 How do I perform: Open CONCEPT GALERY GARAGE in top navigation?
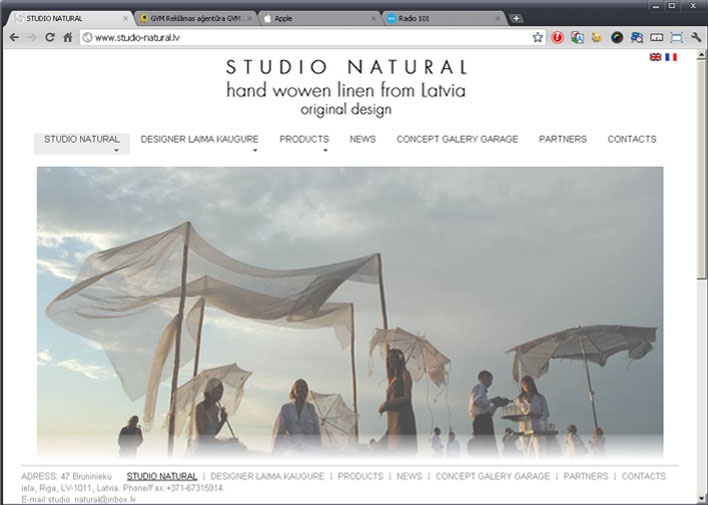[x=457, y=139]
